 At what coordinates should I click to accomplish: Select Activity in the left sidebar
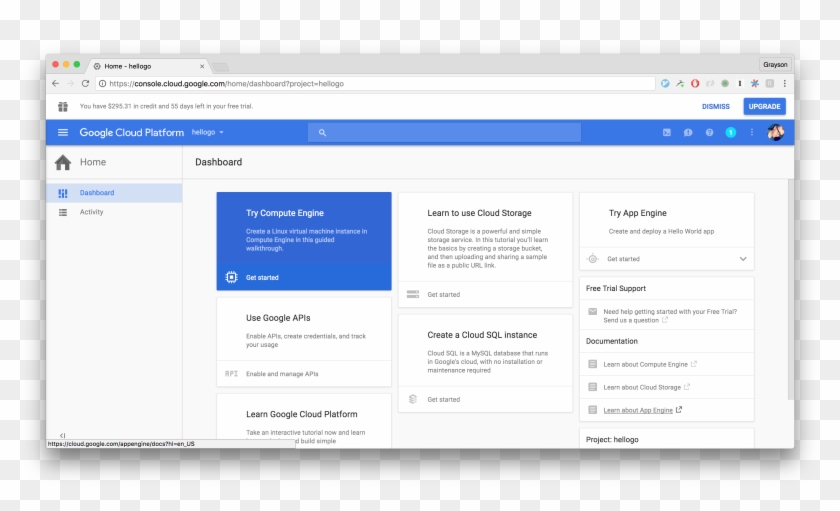pyautogui.click(x=91, y=212)
